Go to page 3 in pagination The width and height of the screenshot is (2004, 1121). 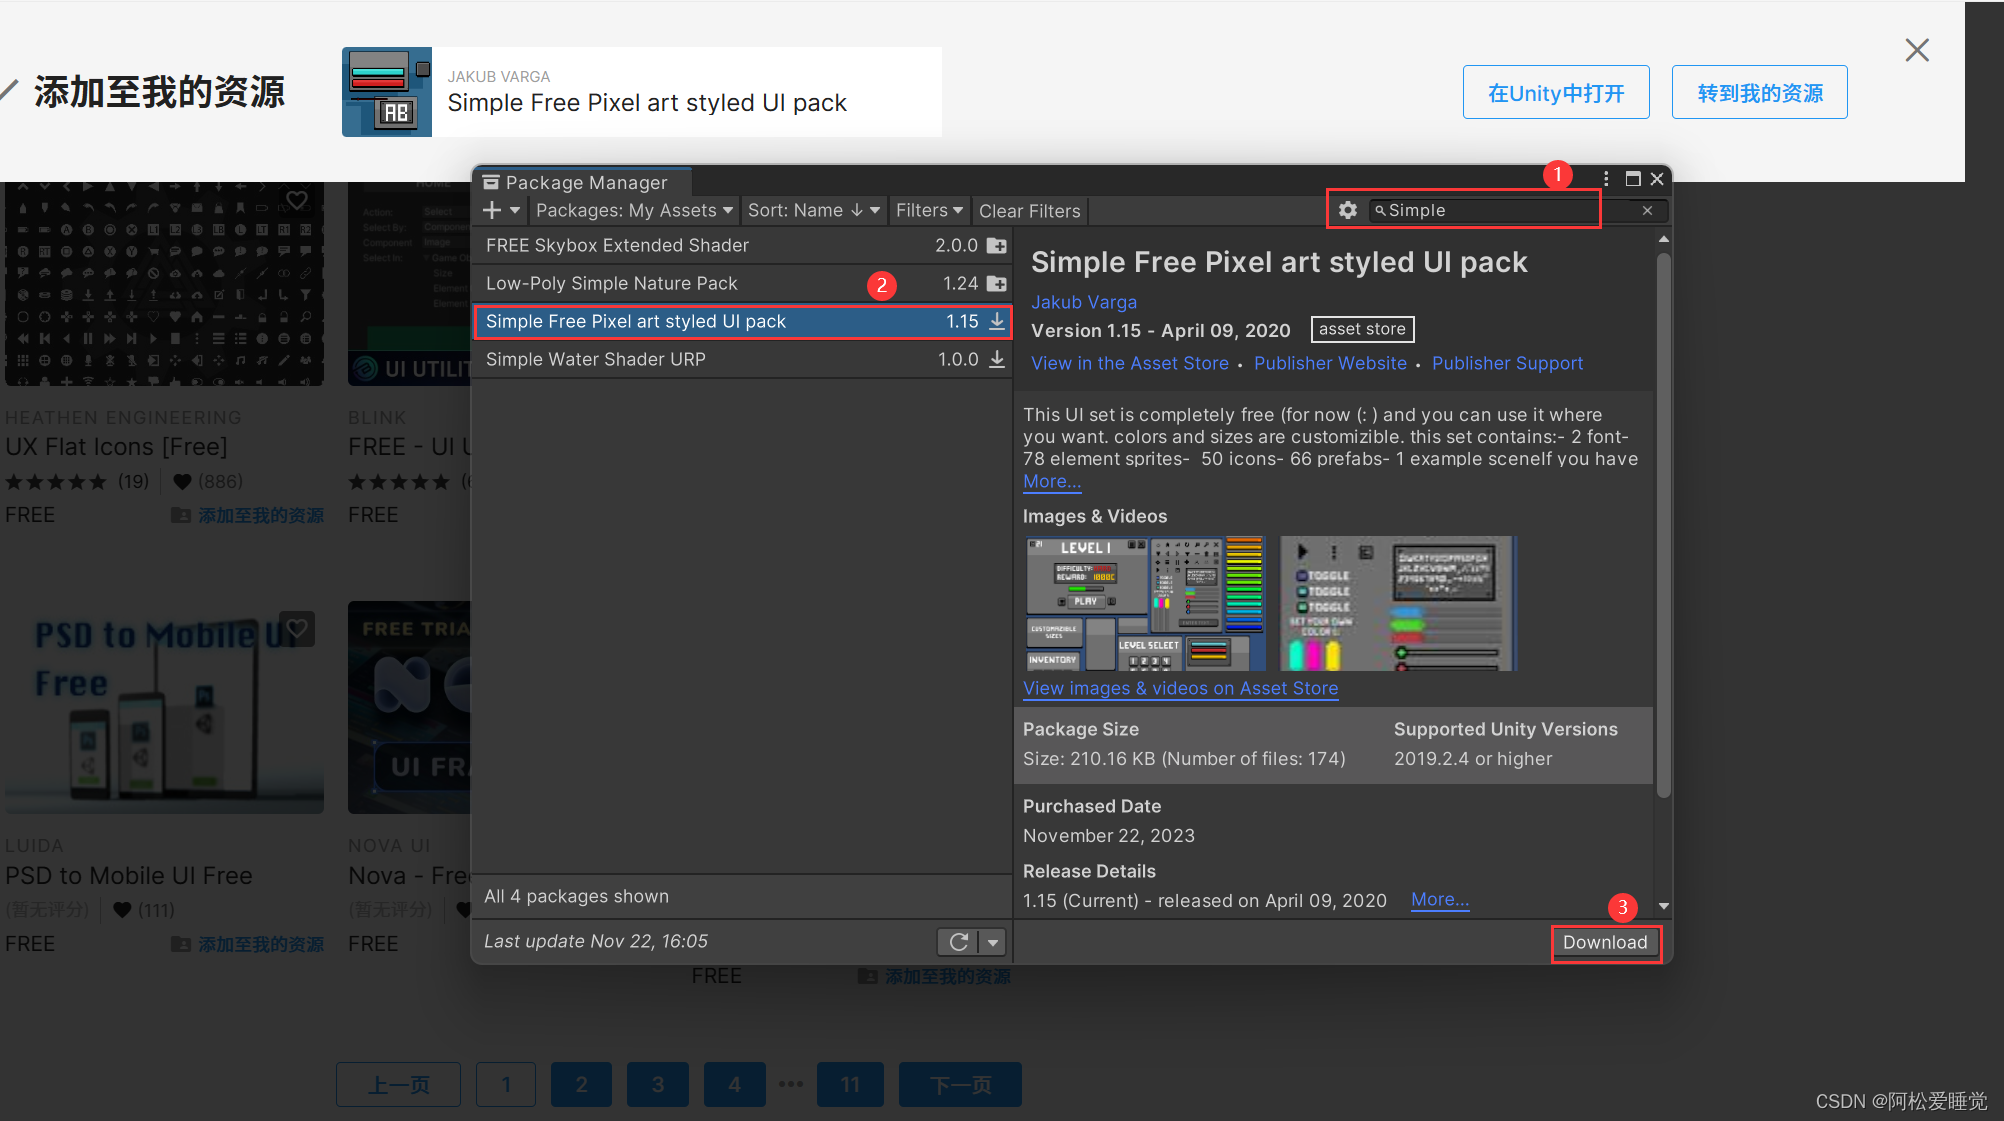point(658,1084)
